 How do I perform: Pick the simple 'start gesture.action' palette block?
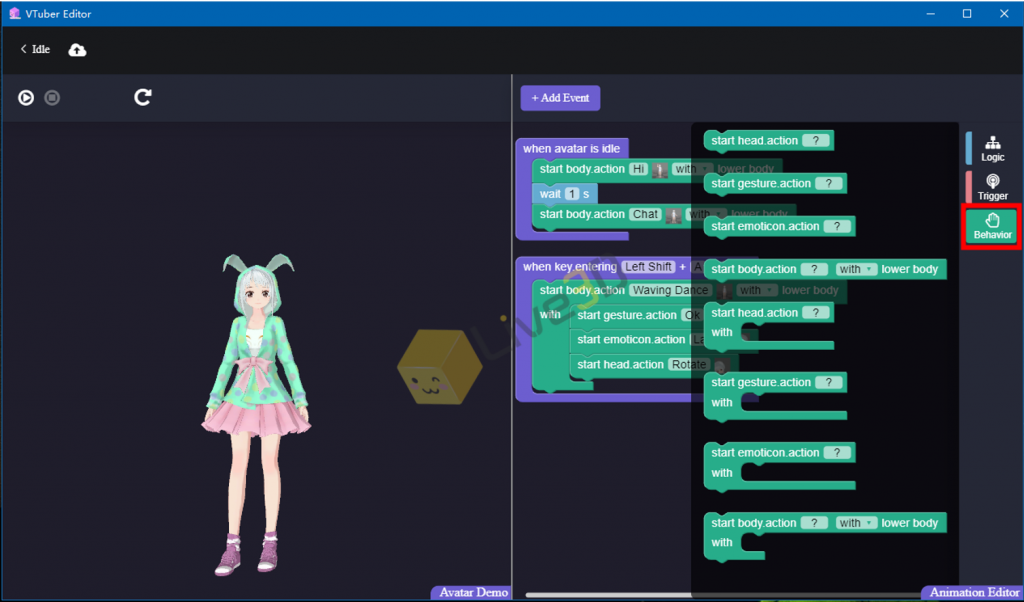click(x=775, y=183)
